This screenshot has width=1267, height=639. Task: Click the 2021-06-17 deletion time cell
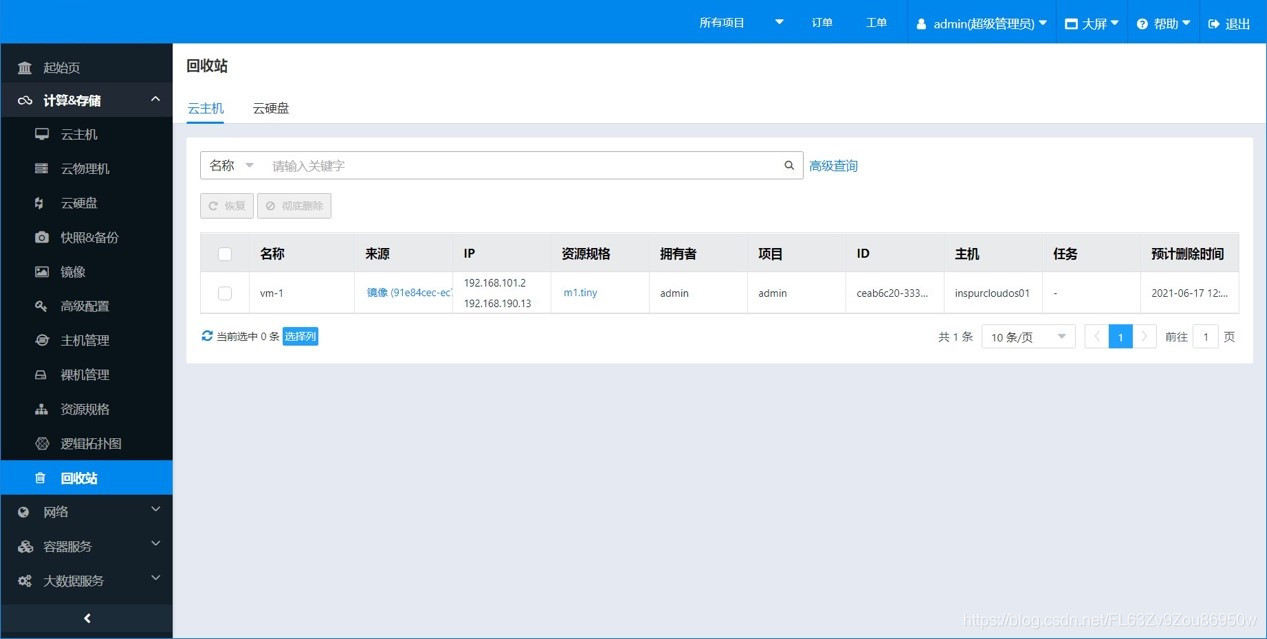(1191, 293)
